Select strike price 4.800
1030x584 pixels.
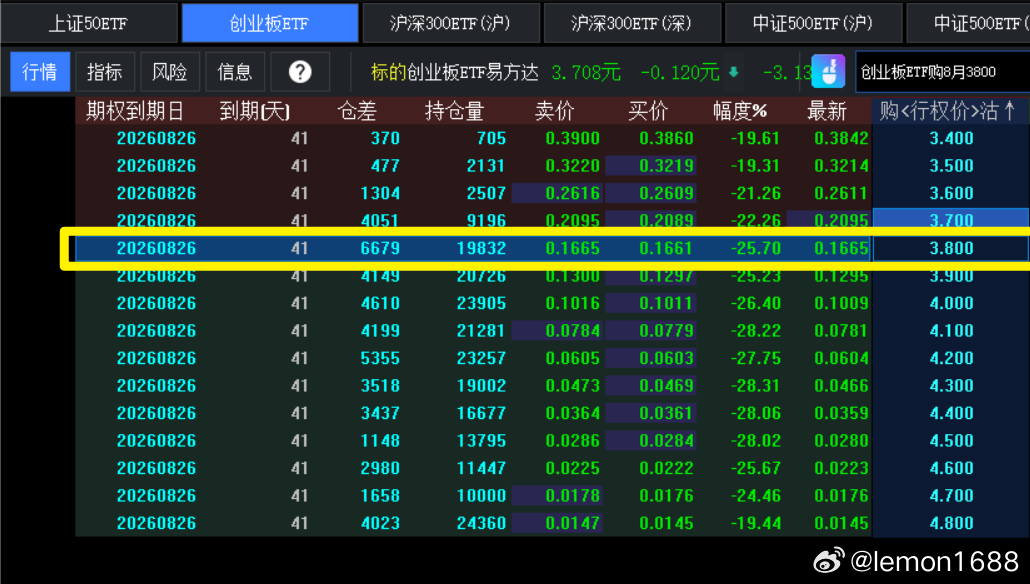(951, 524)
